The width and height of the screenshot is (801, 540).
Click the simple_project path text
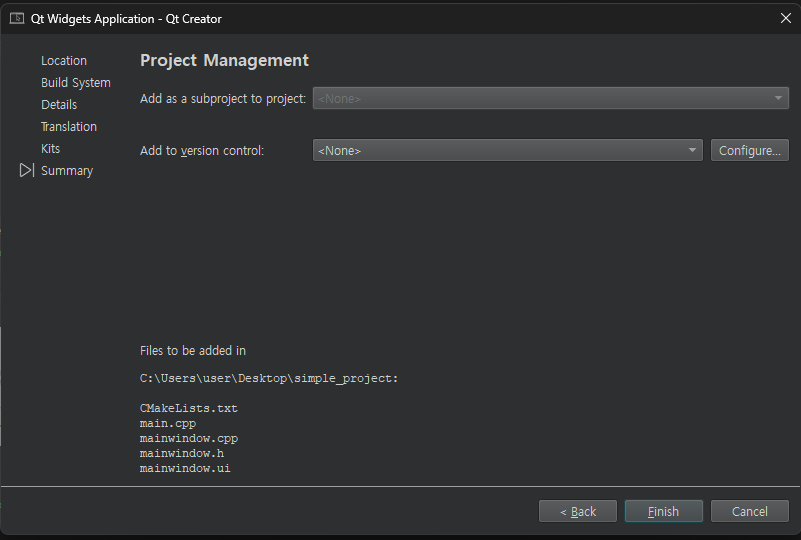[x=269, y=379]
